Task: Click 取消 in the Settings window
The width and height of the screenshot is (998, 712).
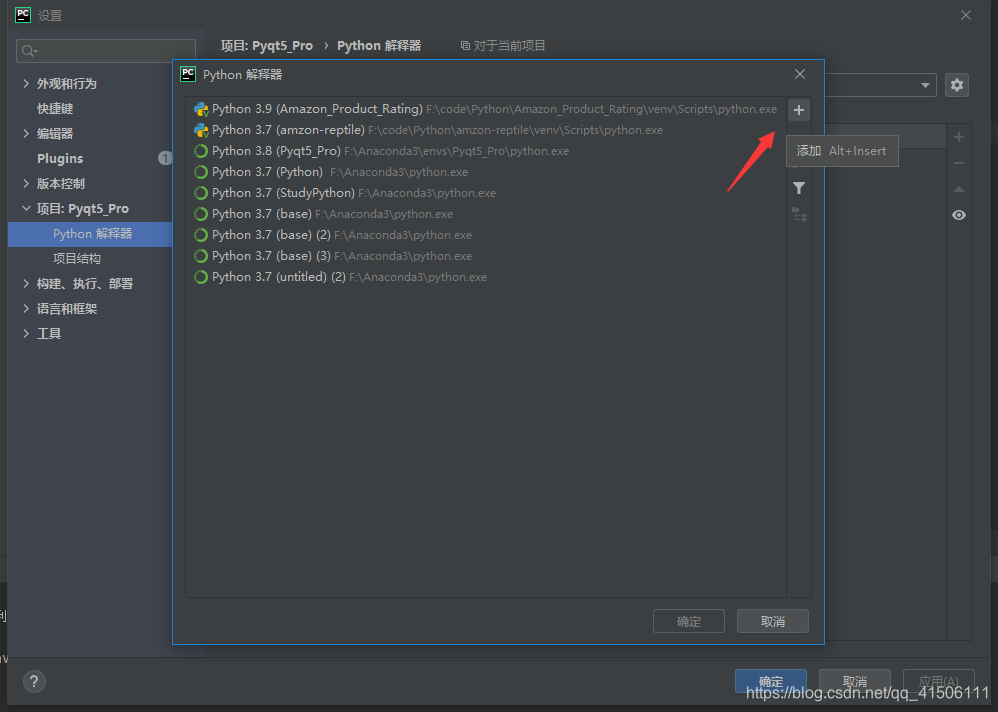Action: [x=855, y=681]
